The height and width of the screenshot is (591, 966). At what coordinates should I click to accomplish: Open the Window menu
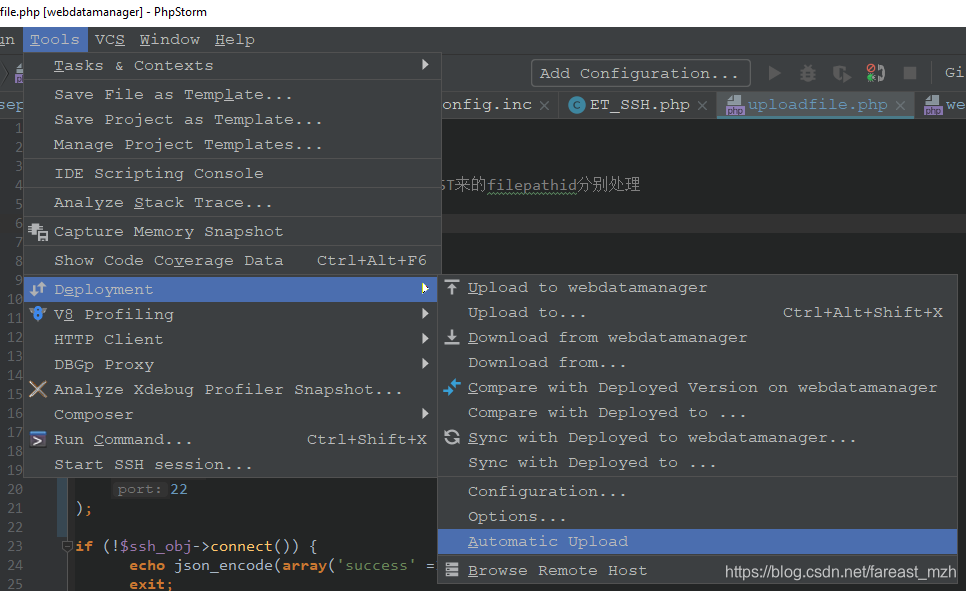[x=169, y=39]
